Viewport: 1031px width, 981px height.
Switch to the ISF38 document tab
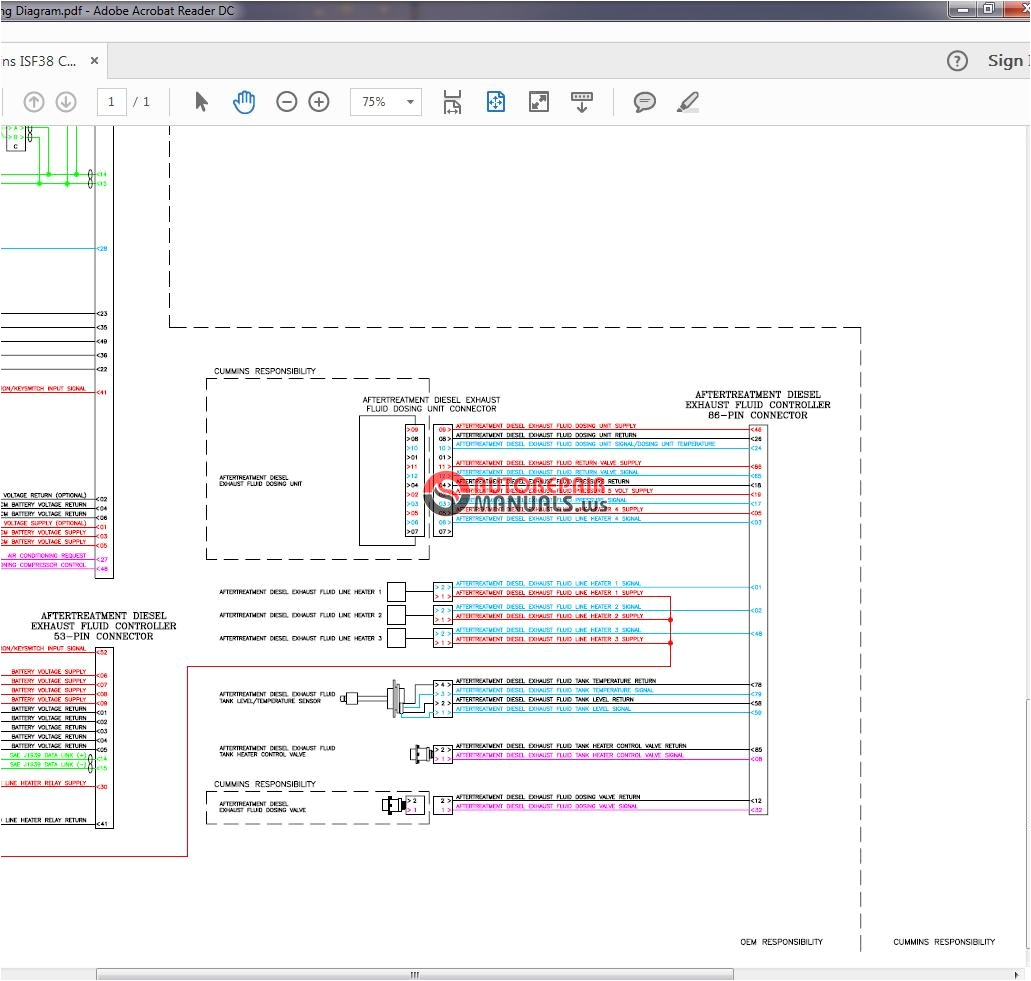(40, 61)
